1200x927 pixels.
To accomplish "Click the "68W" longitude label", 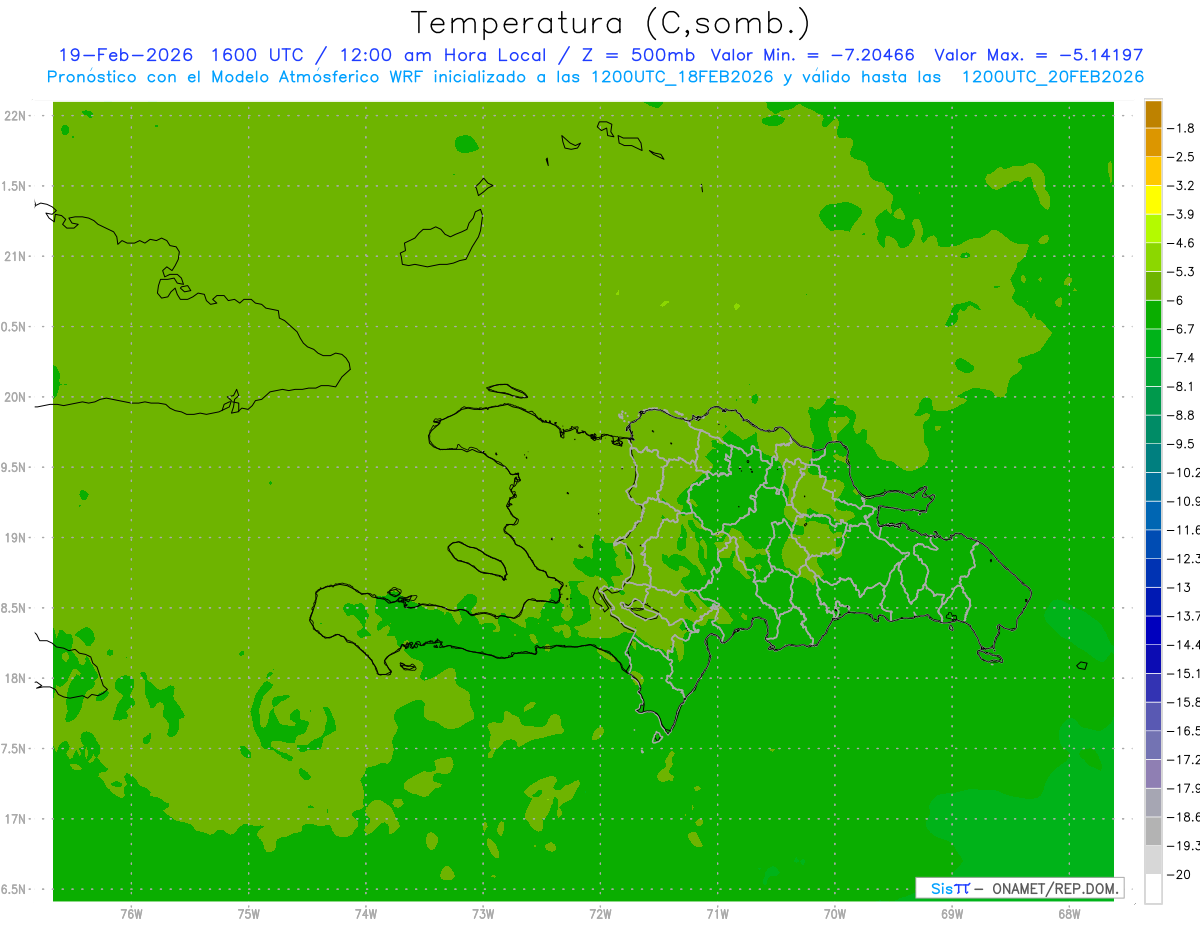I will (1069, 914).
